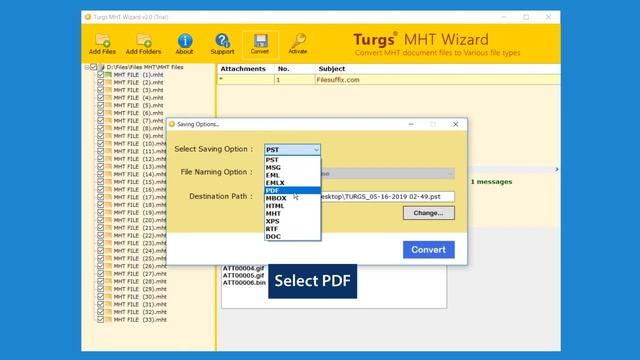Select MHT FILE (27).mht in tree
The image size is (640, 360).
[139, 274]
